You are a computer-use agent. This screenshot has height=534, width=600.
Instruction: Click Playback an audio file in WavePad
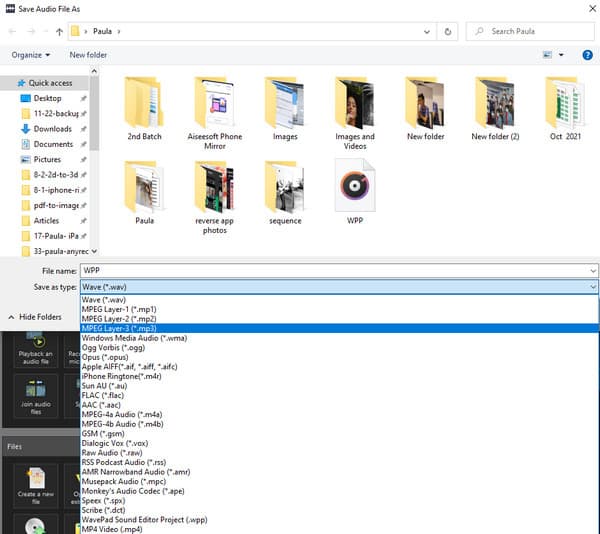coord(36,350)
